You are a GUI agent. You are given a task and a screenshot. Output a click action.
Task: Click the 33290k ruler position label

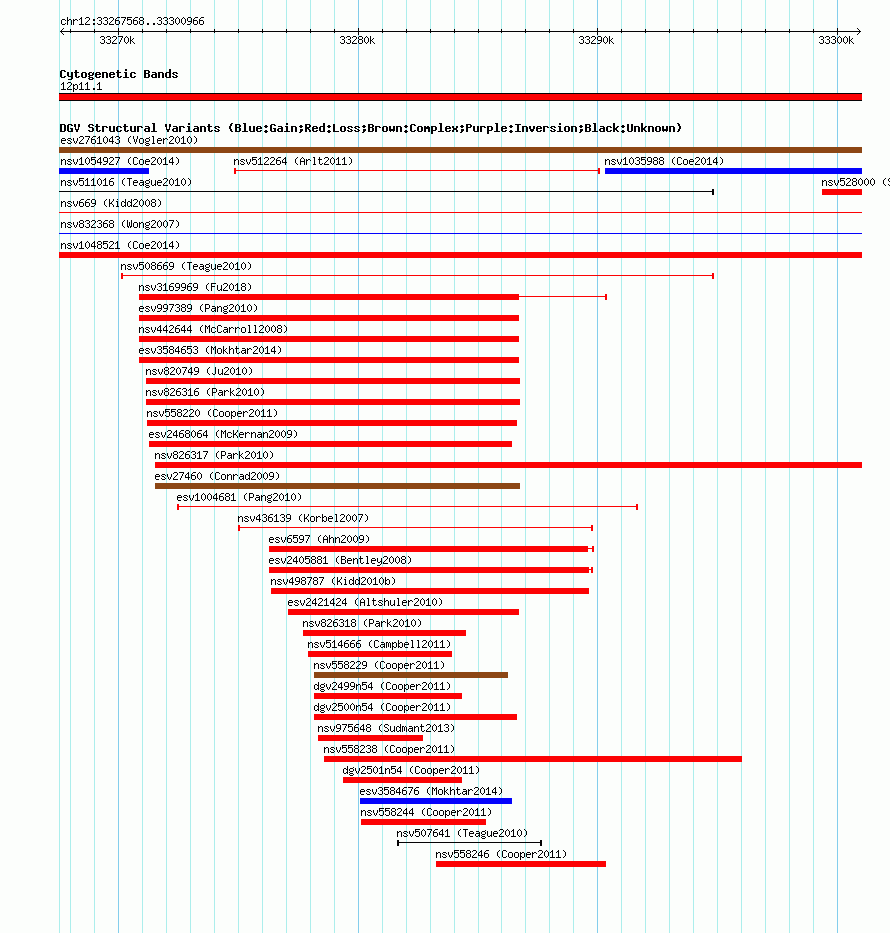point(596,40)
